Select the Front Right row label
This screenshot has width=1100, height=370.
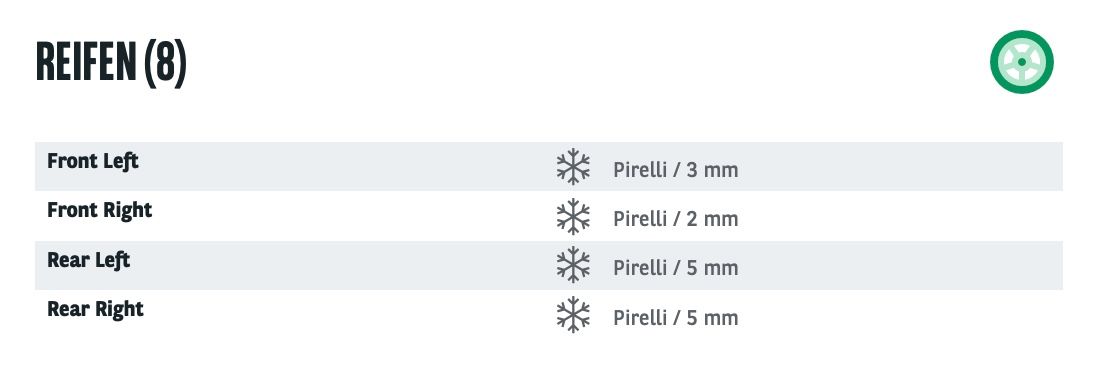pyautogui.click(x=100, y=211)
